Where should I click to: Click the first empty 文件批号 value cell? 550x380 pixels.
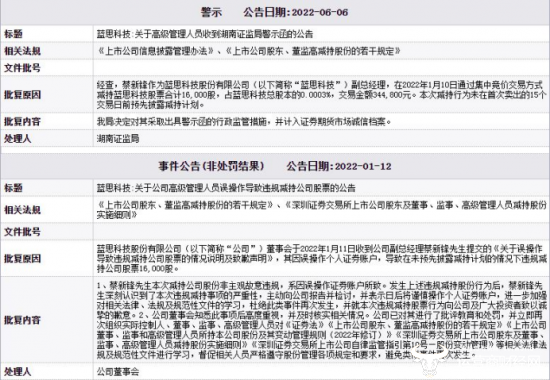tap(321, 68)
